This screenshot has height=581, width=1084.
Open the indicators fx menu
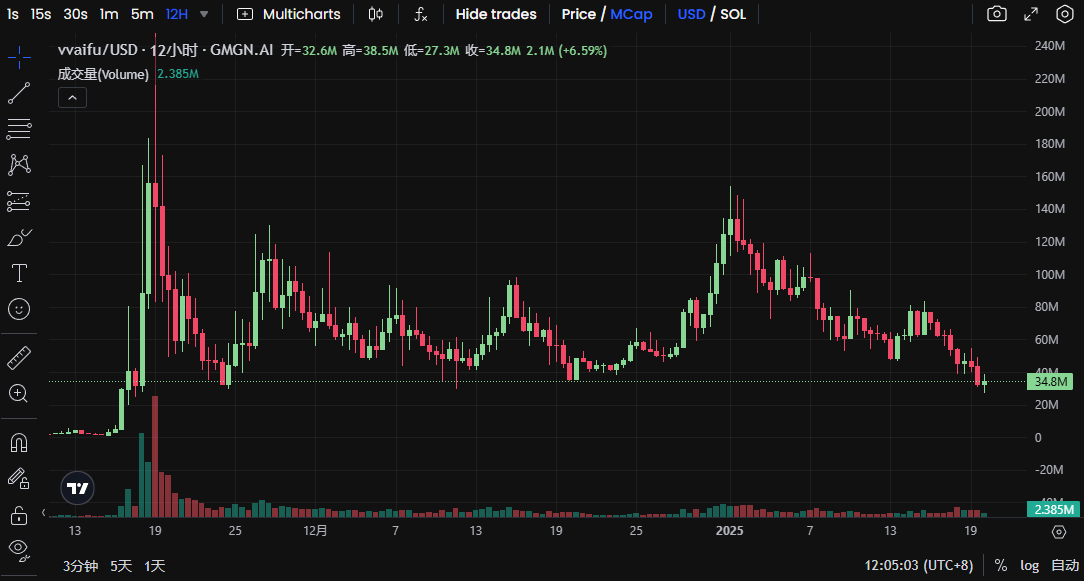click(420, 14)
